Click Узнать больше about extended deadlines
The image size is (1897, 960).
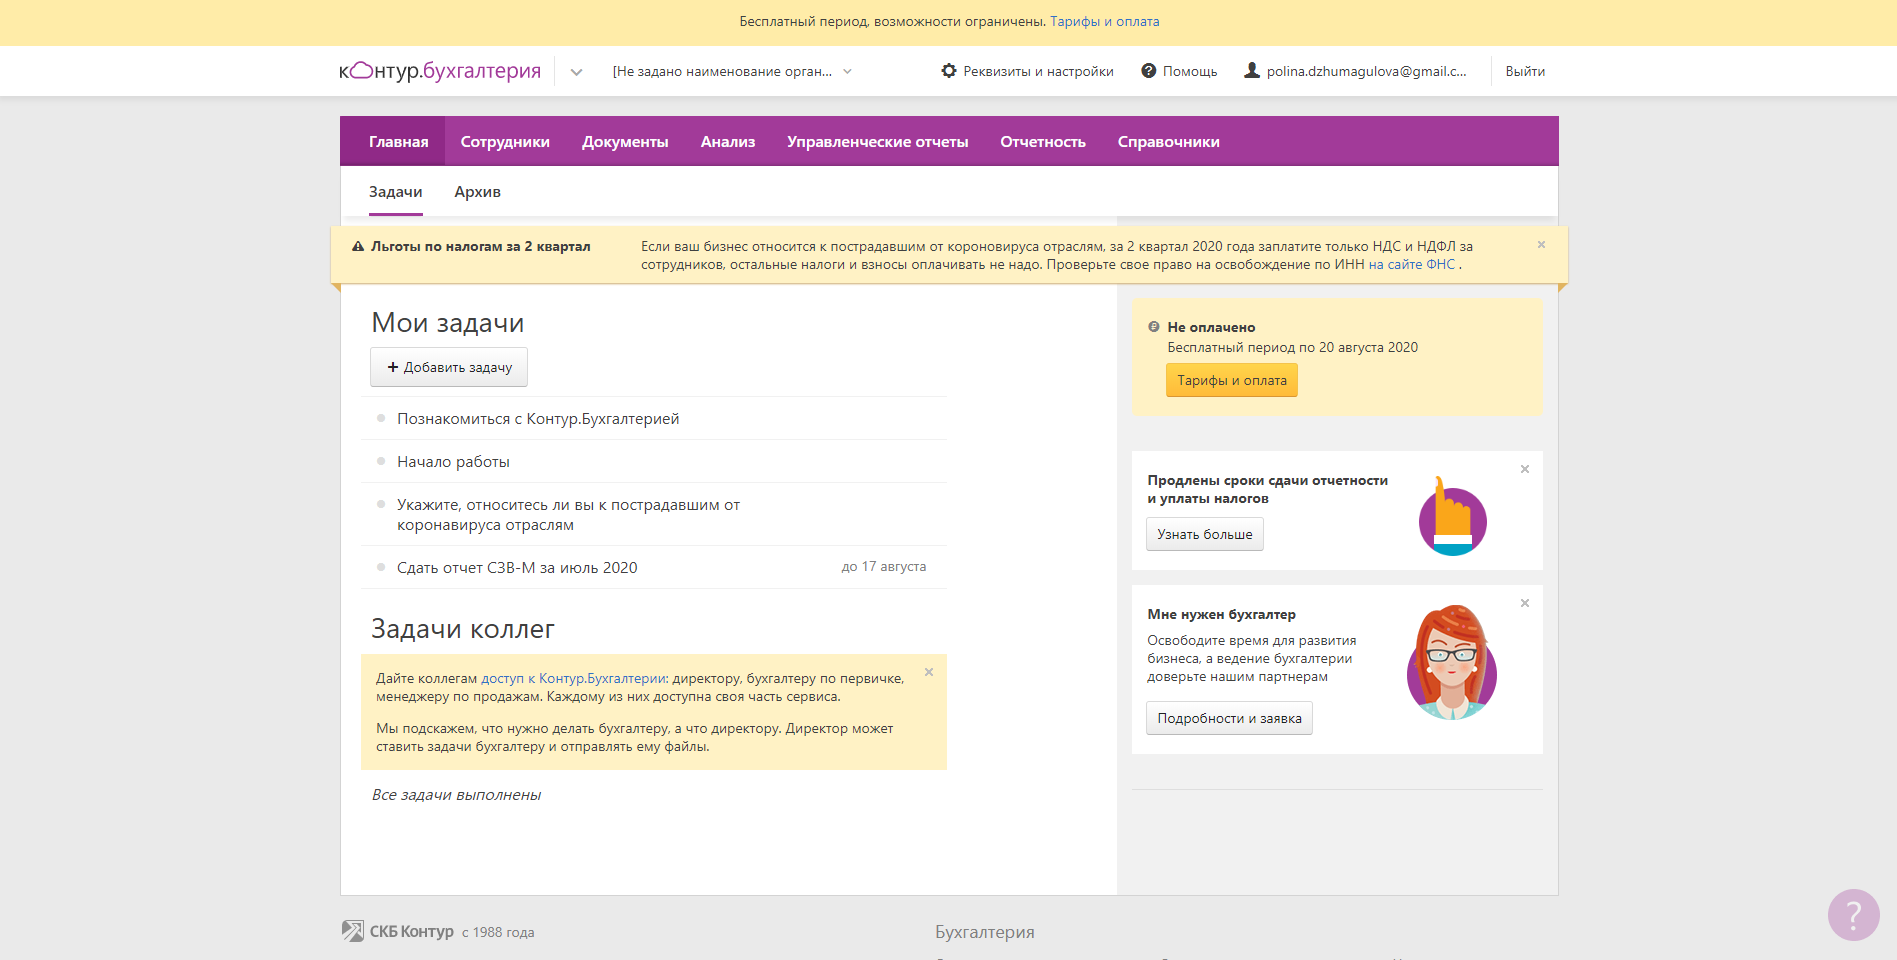coord(1205,534)
